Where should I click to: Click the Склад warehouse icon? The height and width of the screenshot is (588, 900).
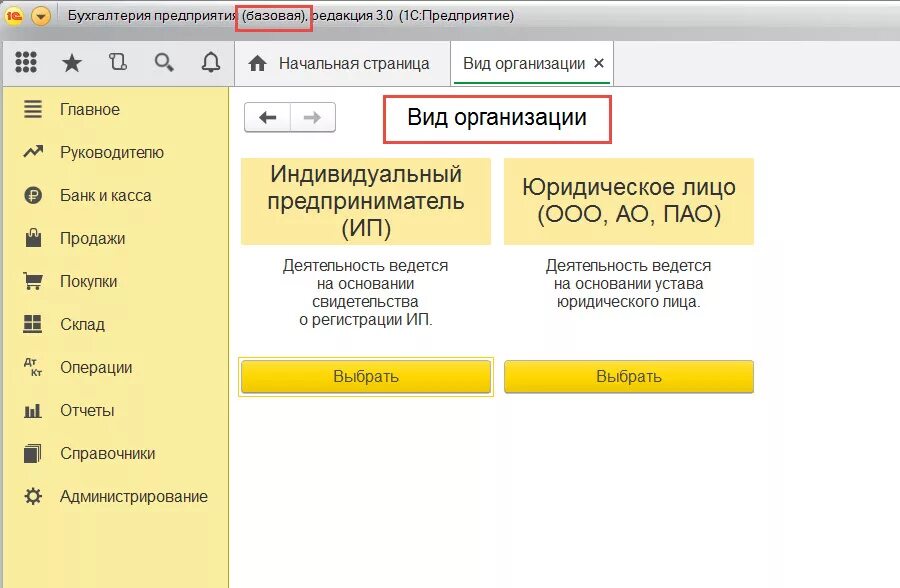coord(33,324)
